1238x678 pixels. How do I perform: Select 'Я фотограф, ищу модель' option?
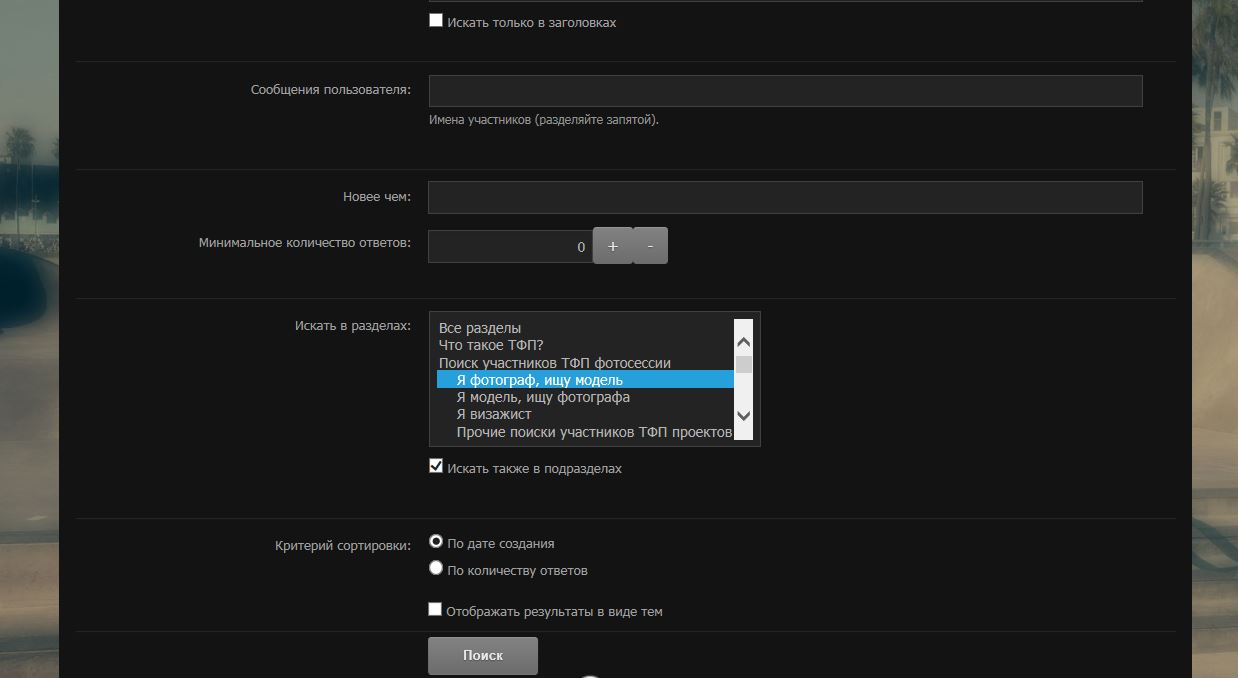coord(540,380)
